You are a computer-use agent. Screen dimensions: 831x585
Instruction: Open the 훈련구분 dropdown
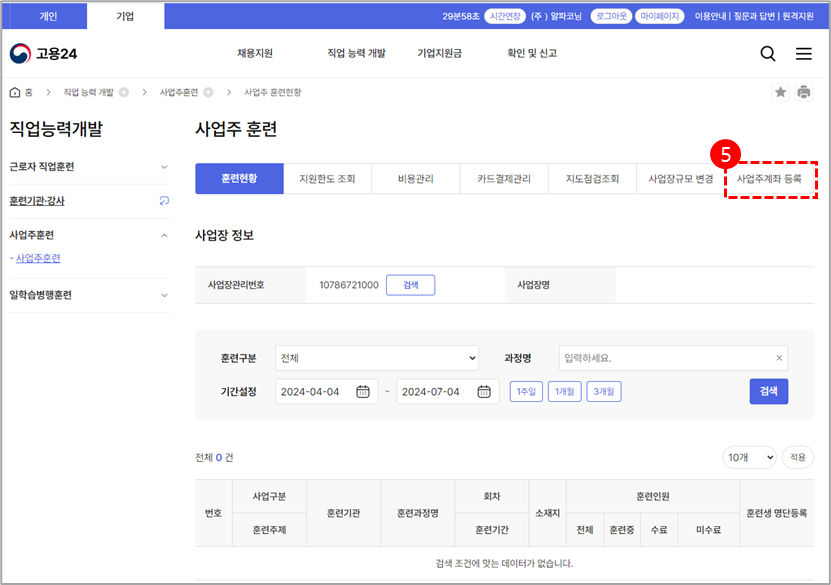tap(378, 358)
